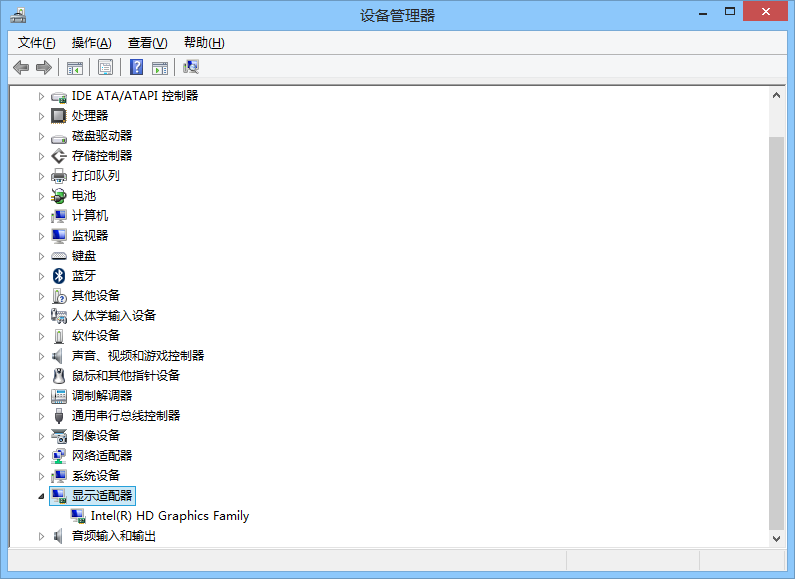
Task: Click the 处理器 processor chip icon
Action: click(x=59, y=116)
